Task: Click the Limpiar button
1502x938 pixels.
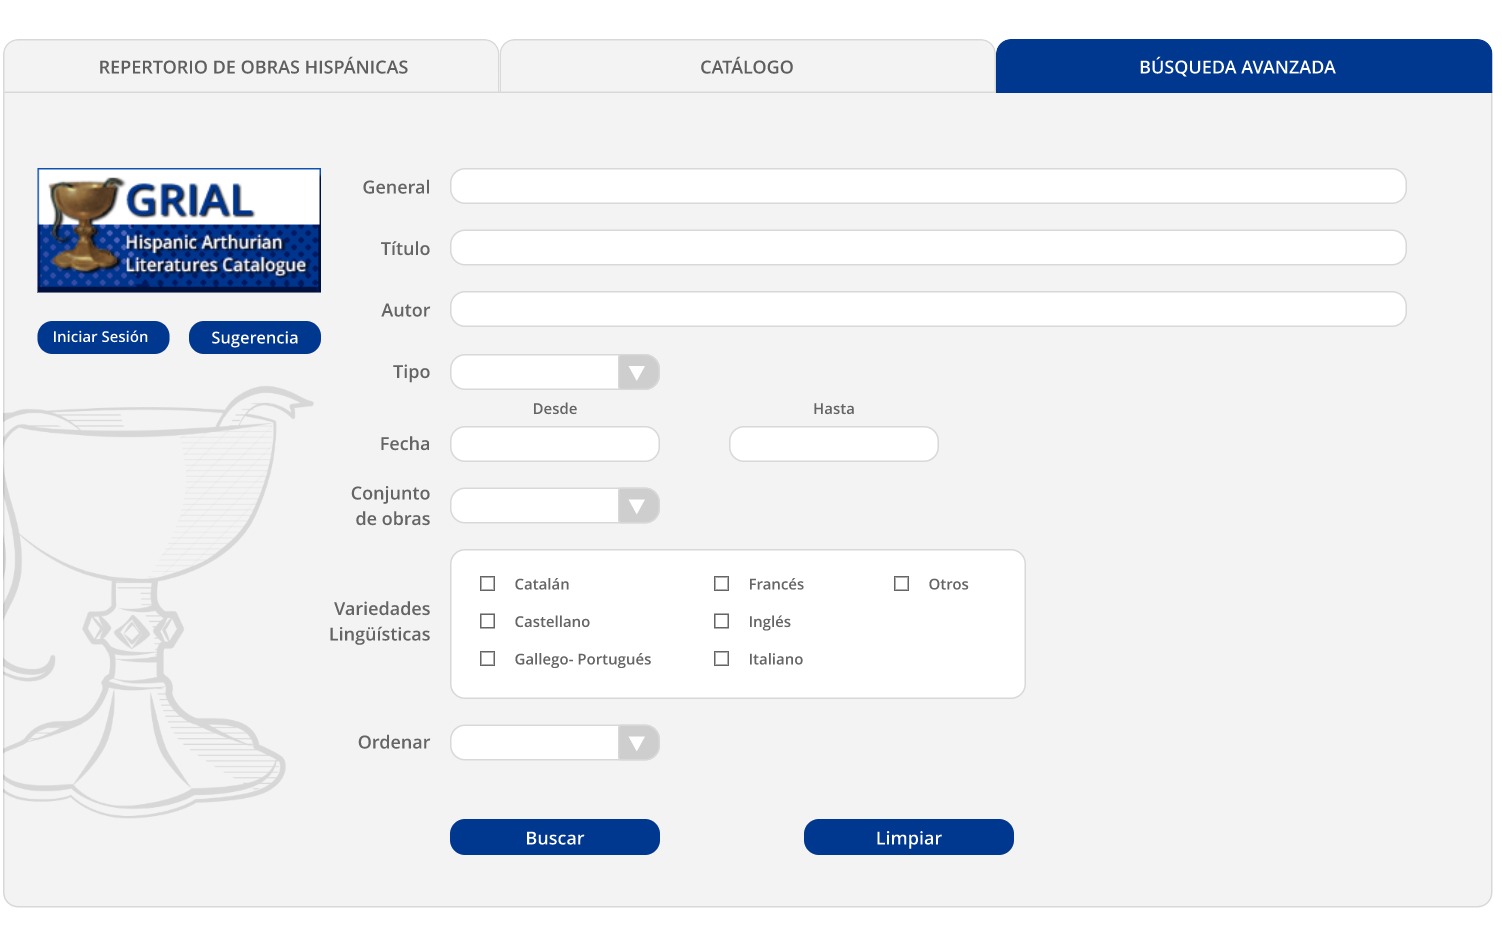Action: coord(908,838)
